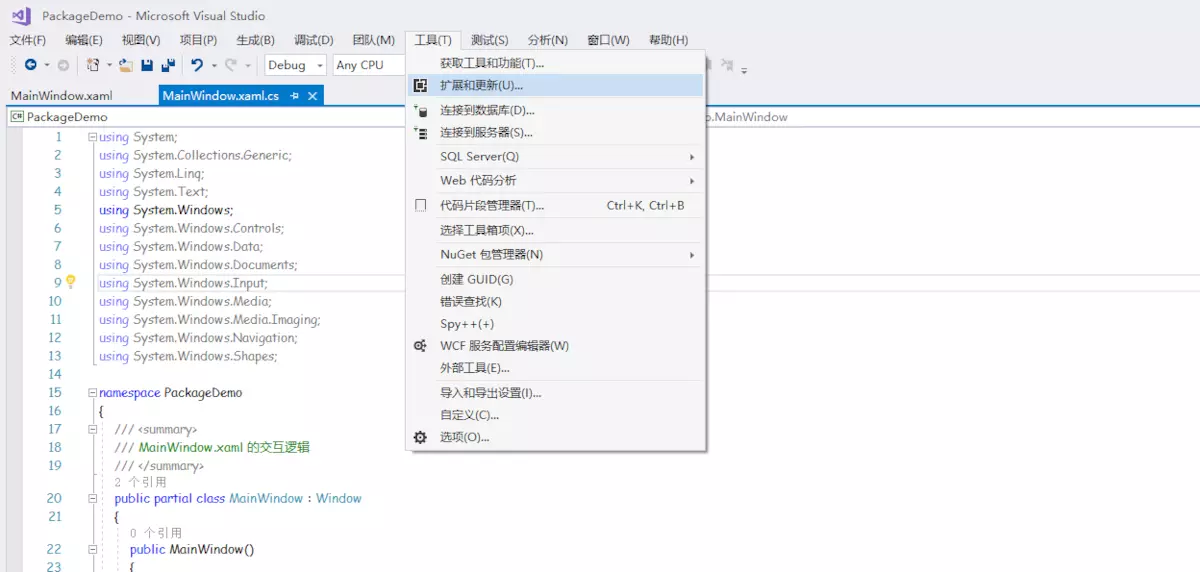Open the PackageDemo scope navigation dropdown
Image resolution: width=1200 pixels, height=572 pixels.
205,117
